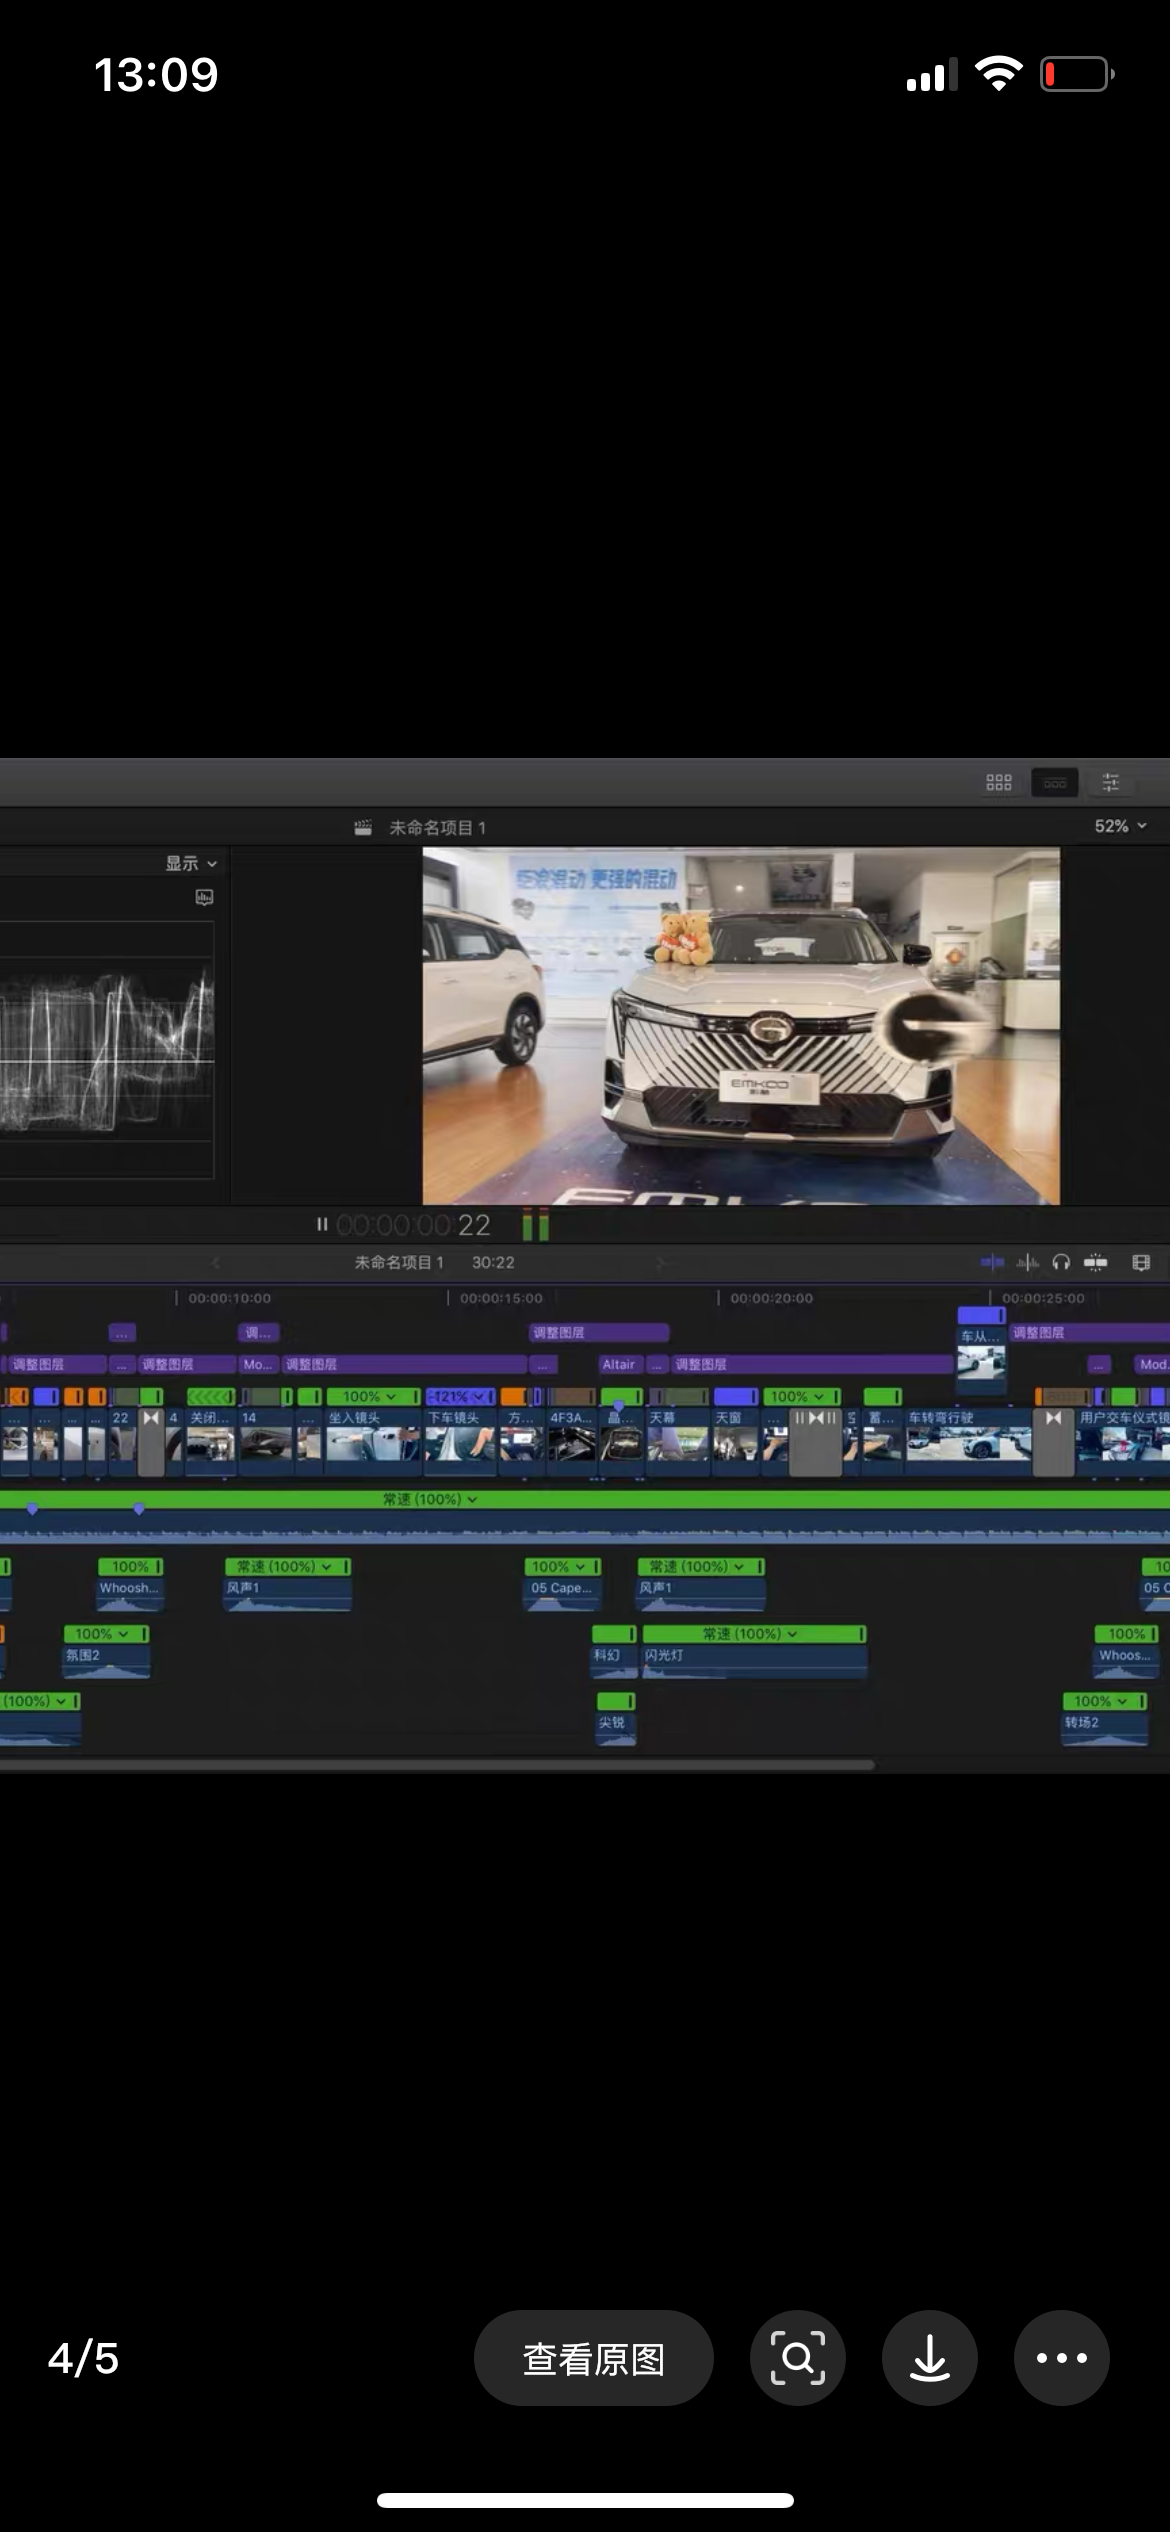
Task: Go back in timeline history arrow
Action: [x=215, y=1263]
